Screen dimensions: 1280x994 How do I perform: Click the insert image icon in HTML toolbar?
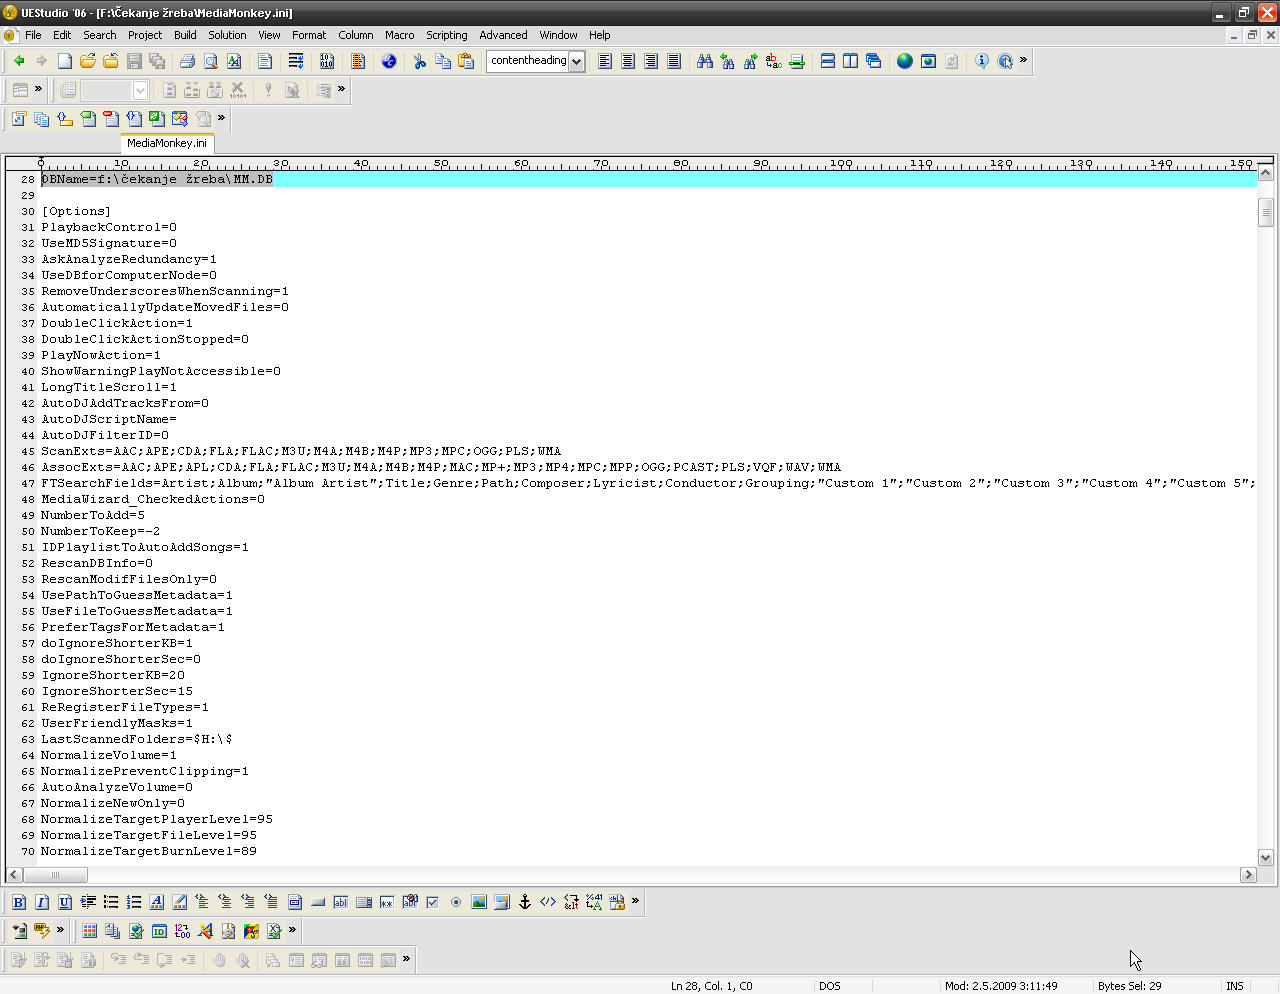click(x=479, y=902)
